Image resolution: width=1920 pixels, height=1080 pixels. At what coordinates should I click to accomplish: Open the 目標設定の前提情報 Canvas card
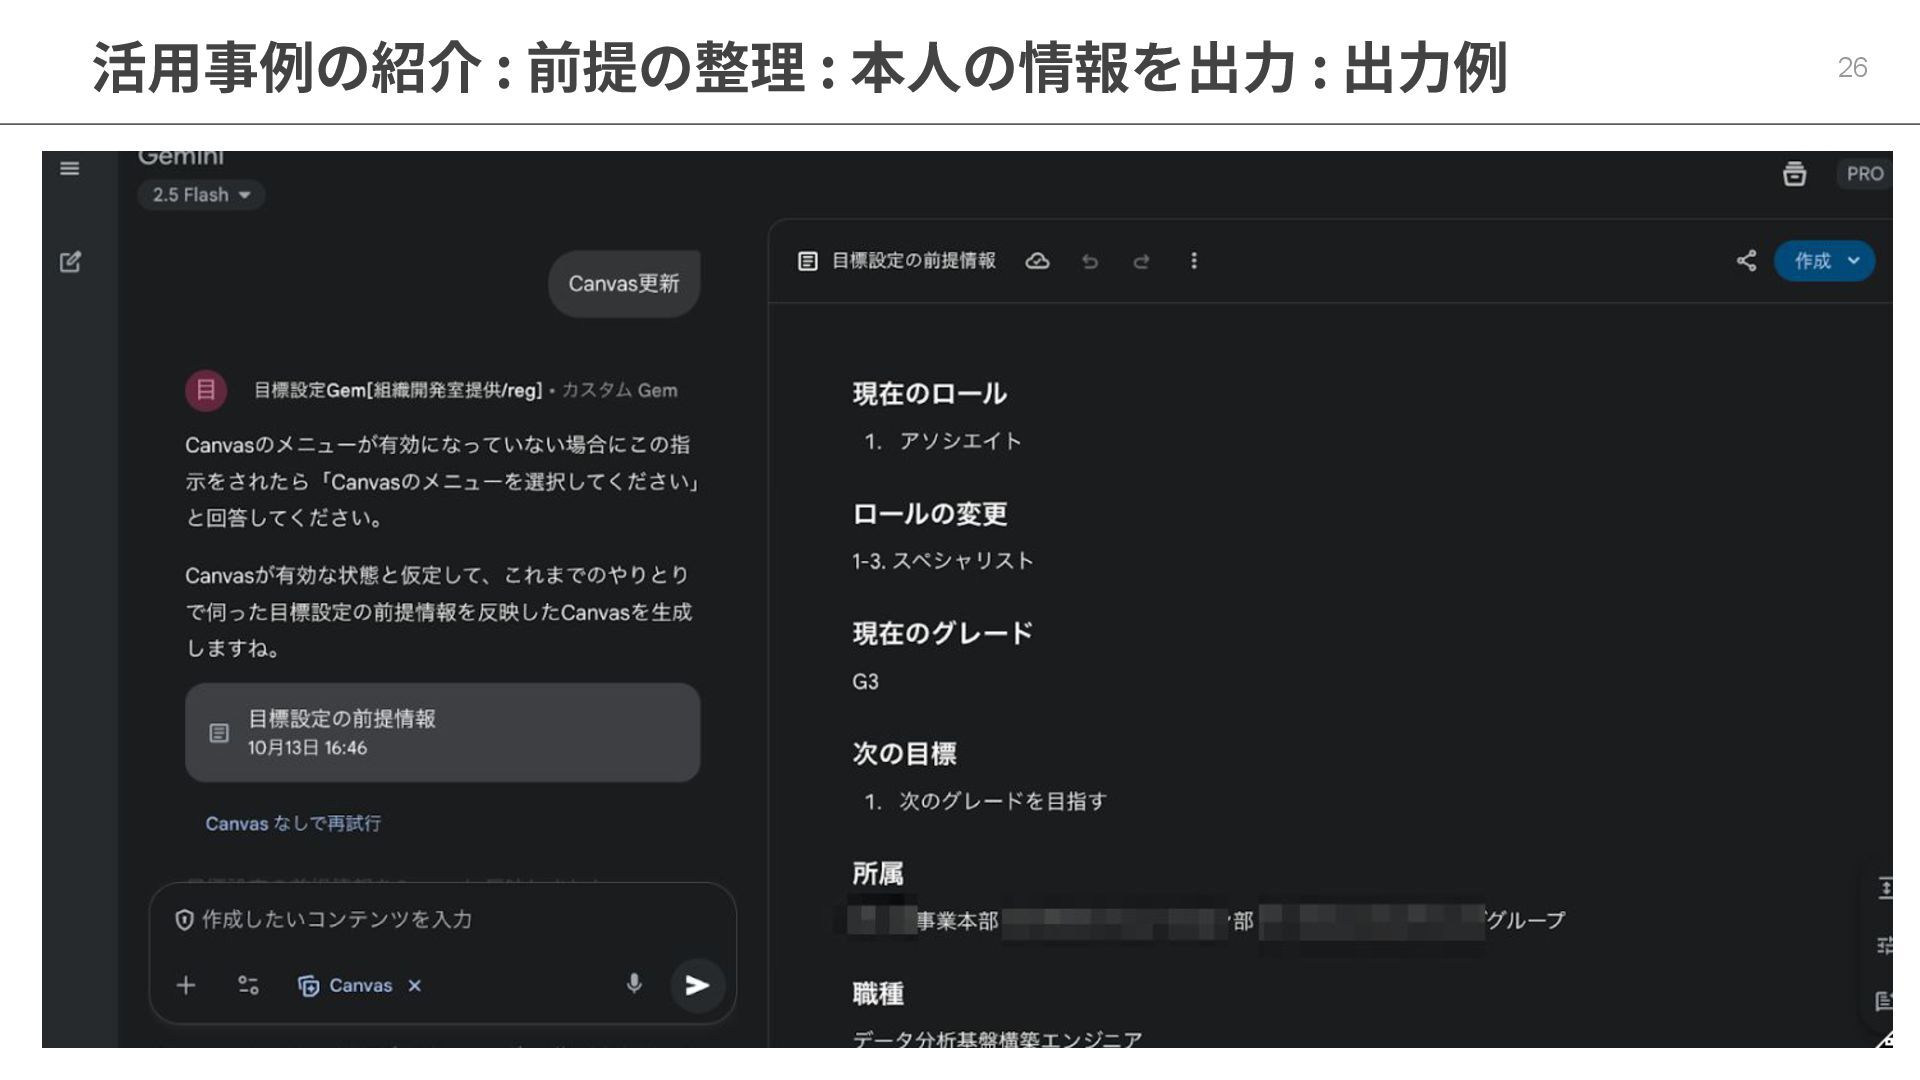tap(442, 732)
